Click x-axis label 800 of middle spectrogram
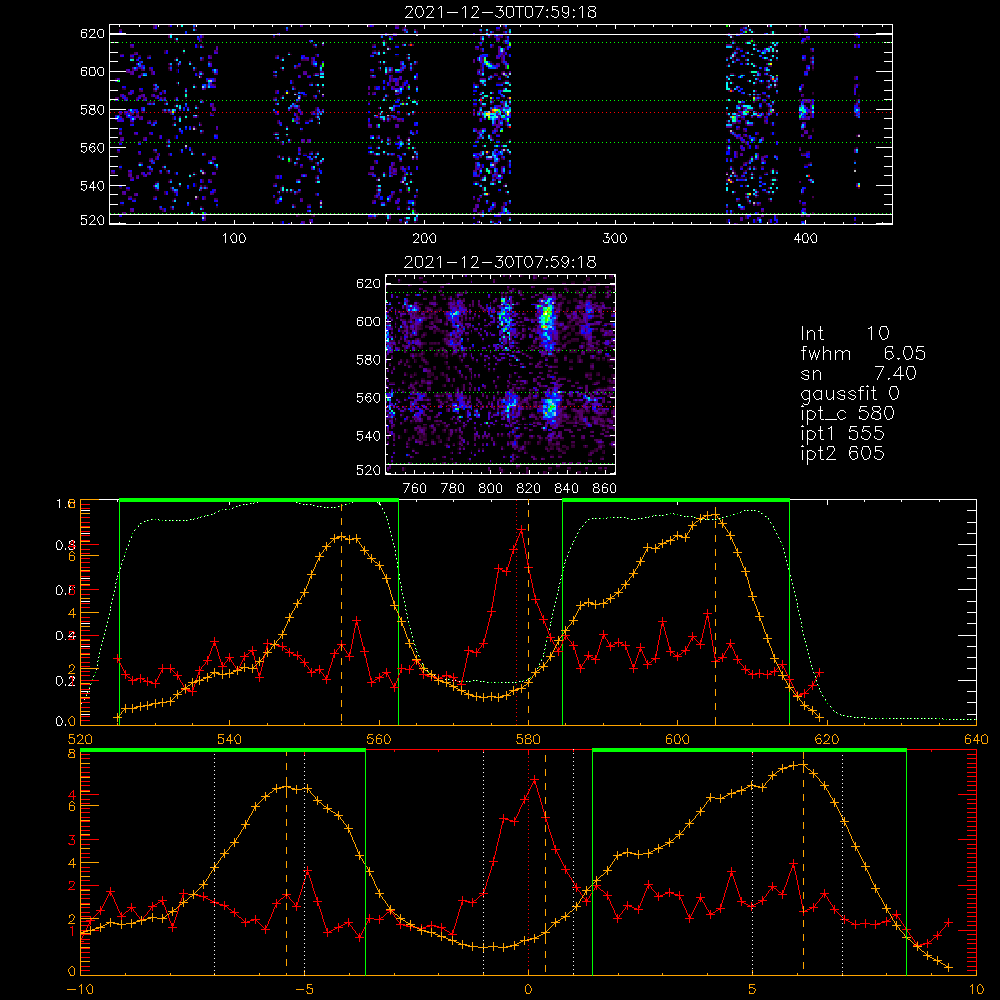Image resolution: width=1000 pixels, height=1000 pixels. [490, 489]
